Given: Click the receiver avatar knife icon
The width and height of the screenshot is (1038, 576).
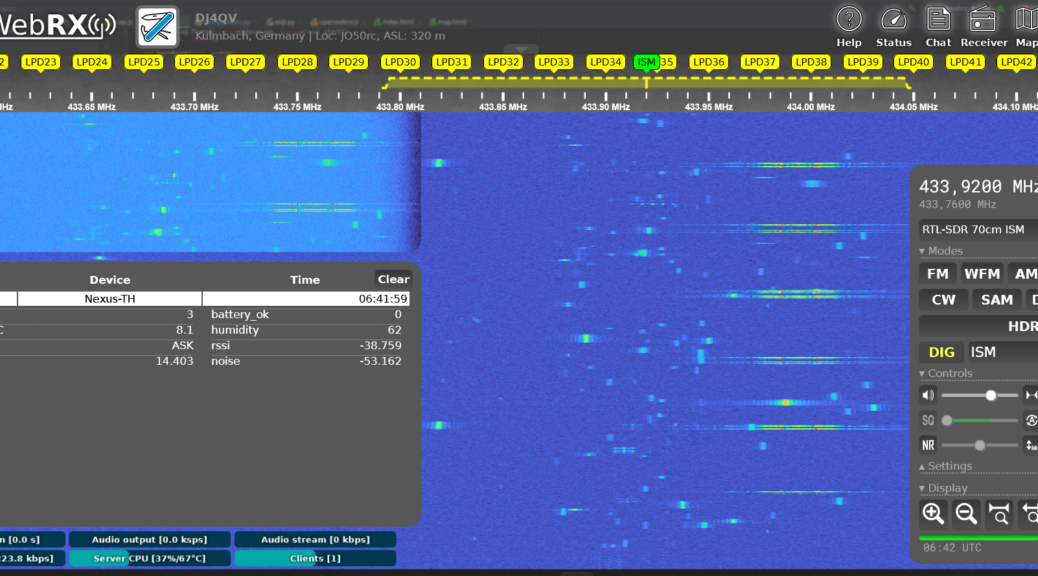Looking at the screenshot, I should pos(157,27).
